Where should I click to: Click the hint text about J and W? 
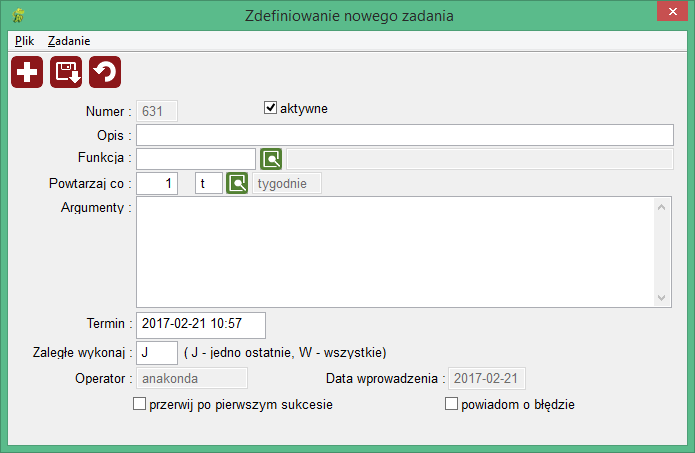[x=285, y=353]
